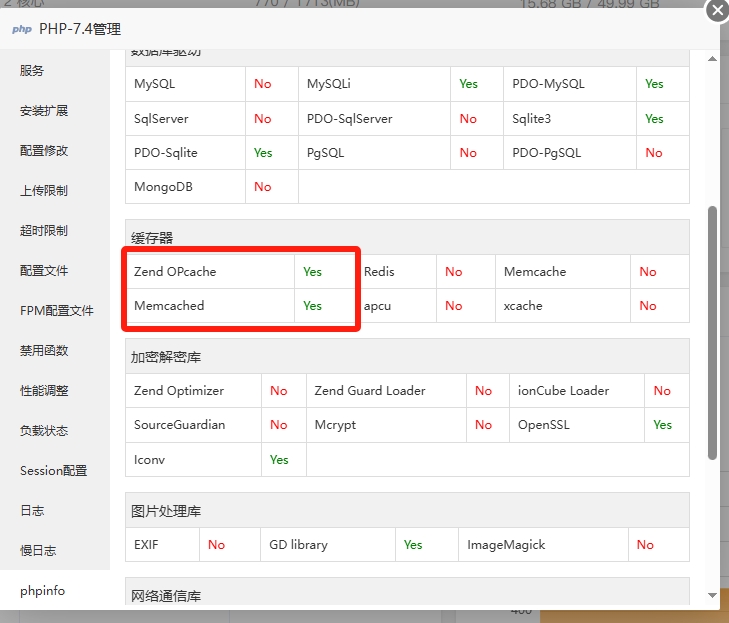729x623 pixels.
Task: Click the Yes value beside Memcached
Action: [x=312, y=305]
